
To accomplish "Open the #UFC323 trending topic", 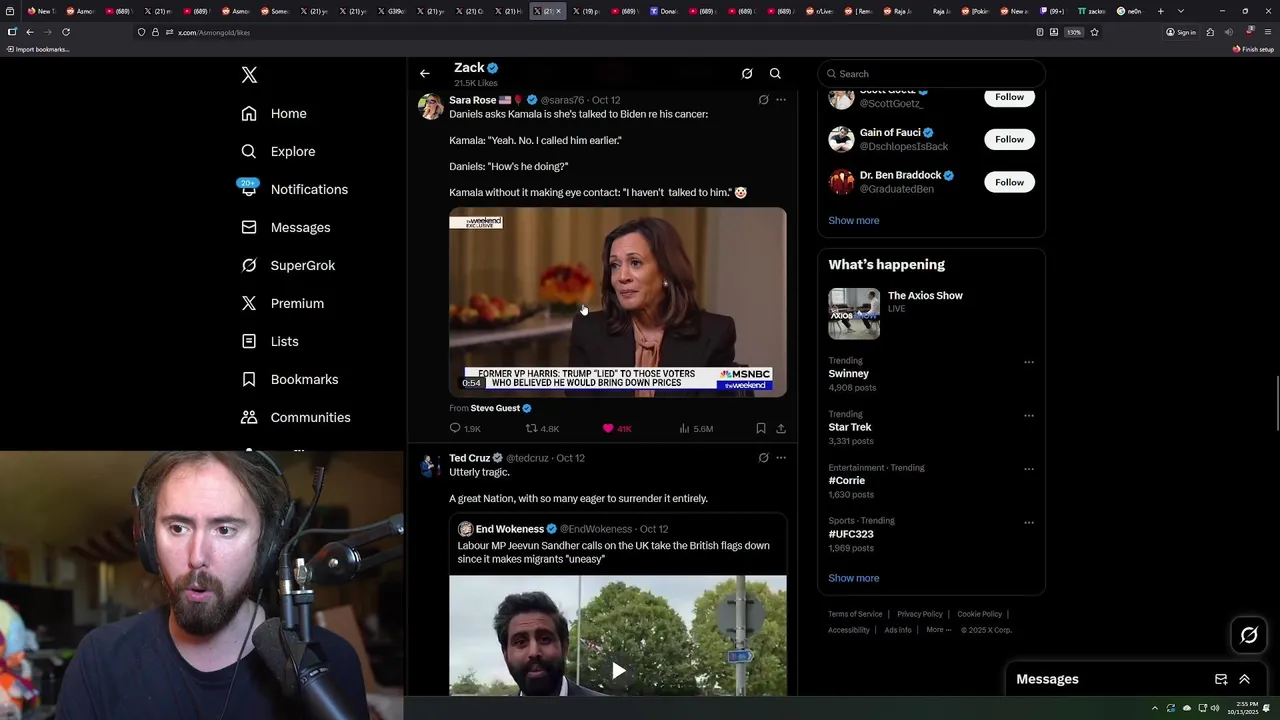I will (851, 534).
